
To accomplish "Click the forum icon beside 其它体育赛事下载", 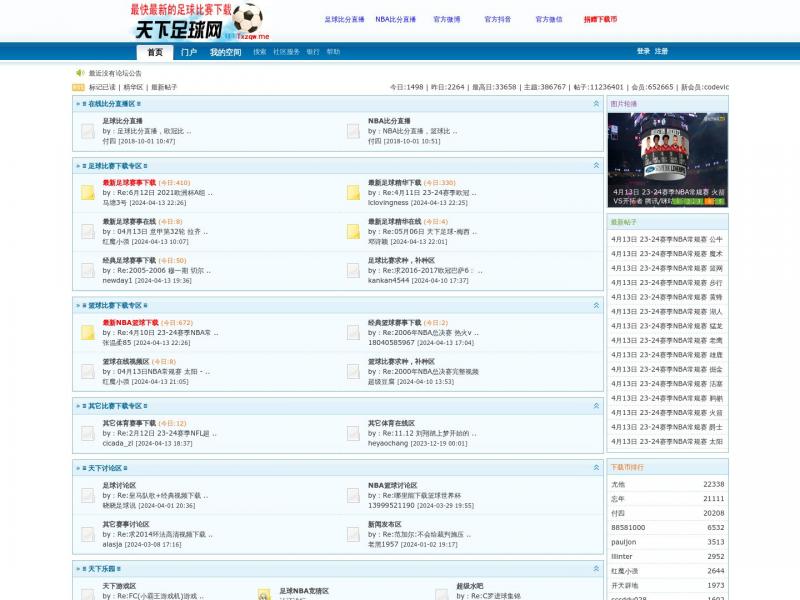I will tap(87, 432).
